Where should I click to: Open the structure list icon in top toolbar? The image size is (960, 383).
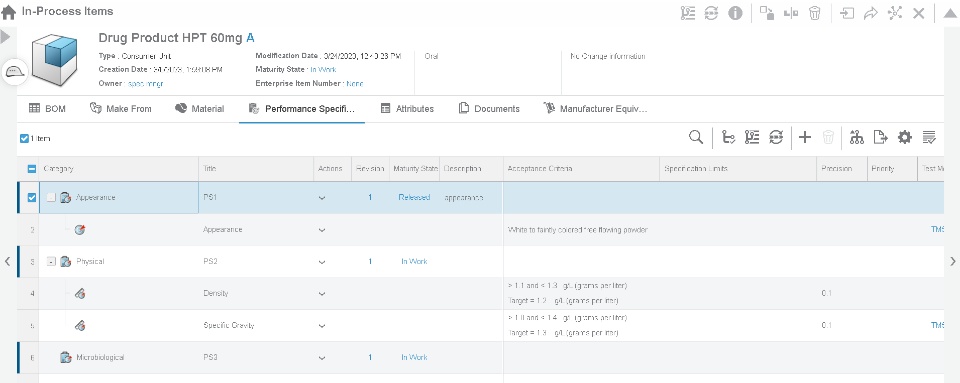(688, 13)
